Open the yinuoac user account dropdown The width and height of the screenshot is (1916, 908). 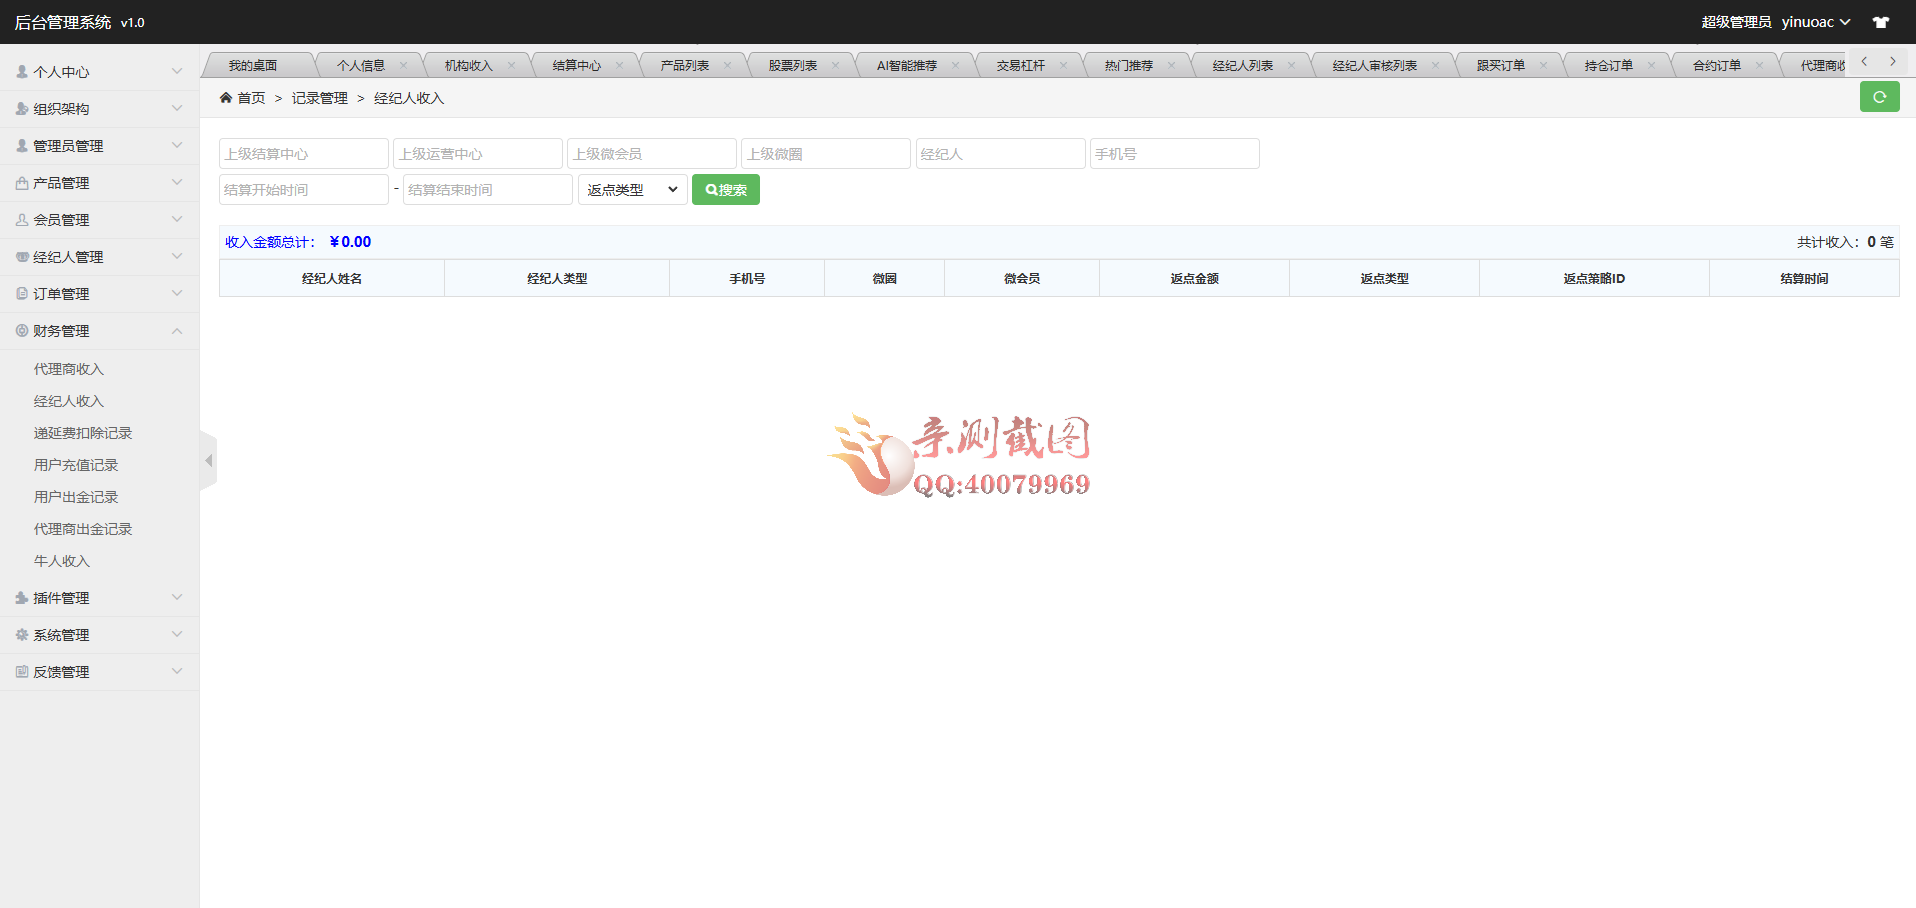tap(1815, 22)
